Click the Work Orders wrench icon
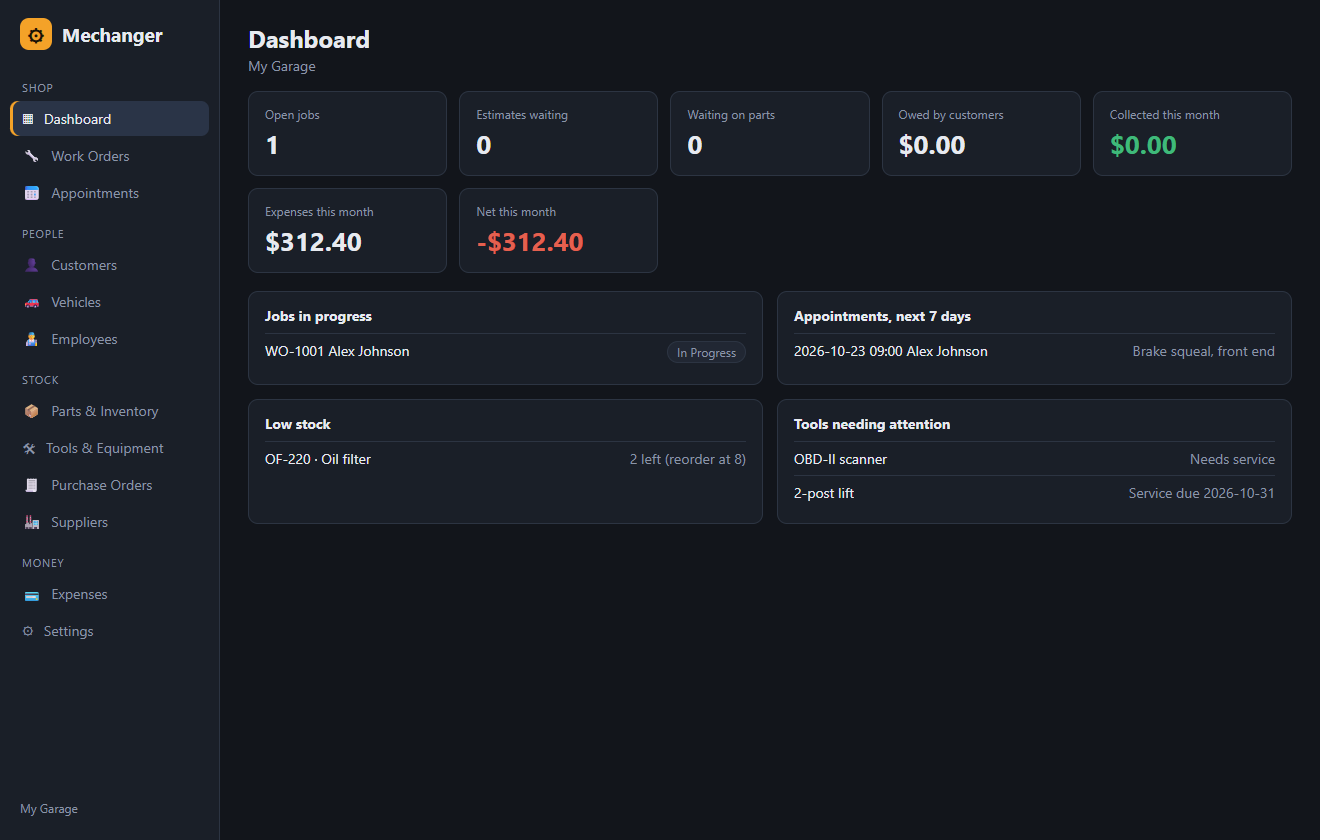The height and width of the screenshot is (840, 1320). pos(31,156)
